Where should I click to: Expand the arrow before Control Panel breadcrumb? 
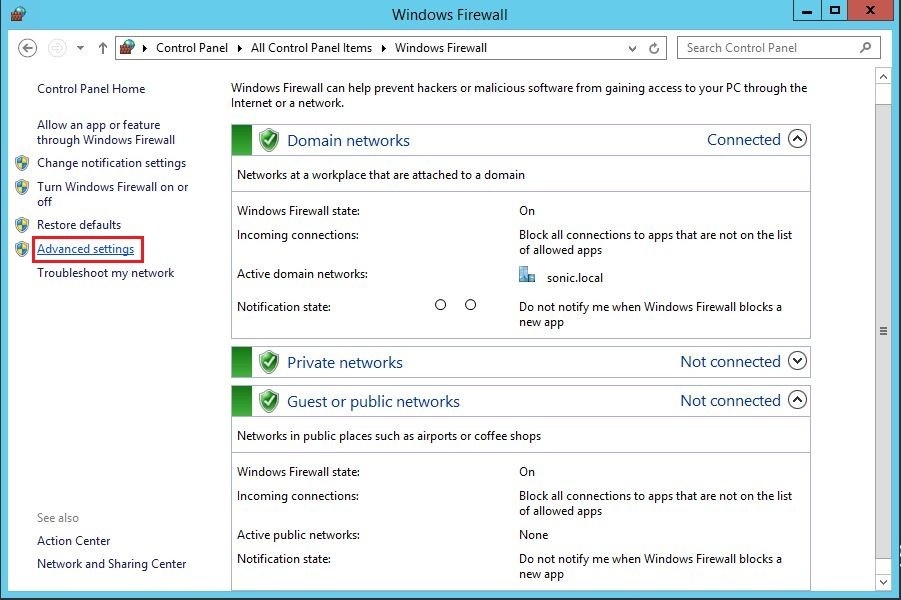(144, 48)
